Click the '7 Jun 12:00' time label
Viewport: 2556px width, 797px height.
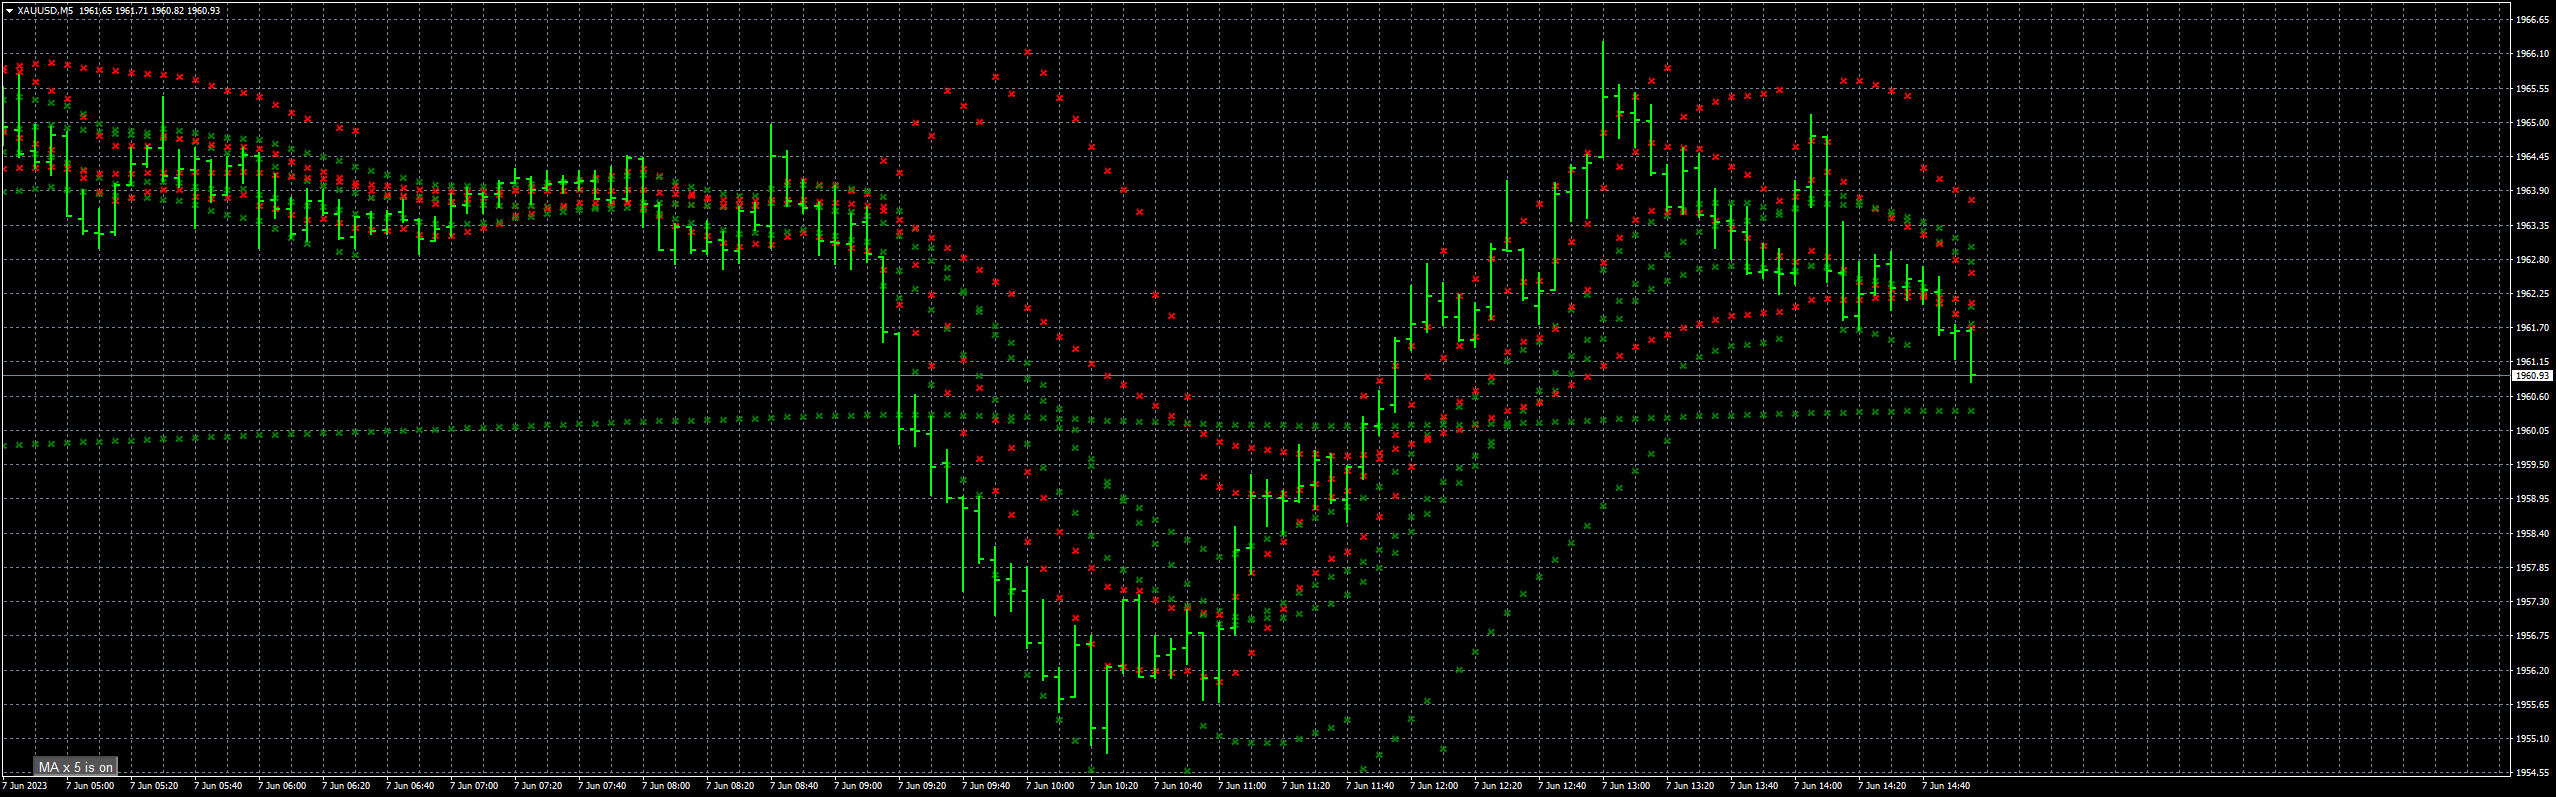[x=1434, y=786]
